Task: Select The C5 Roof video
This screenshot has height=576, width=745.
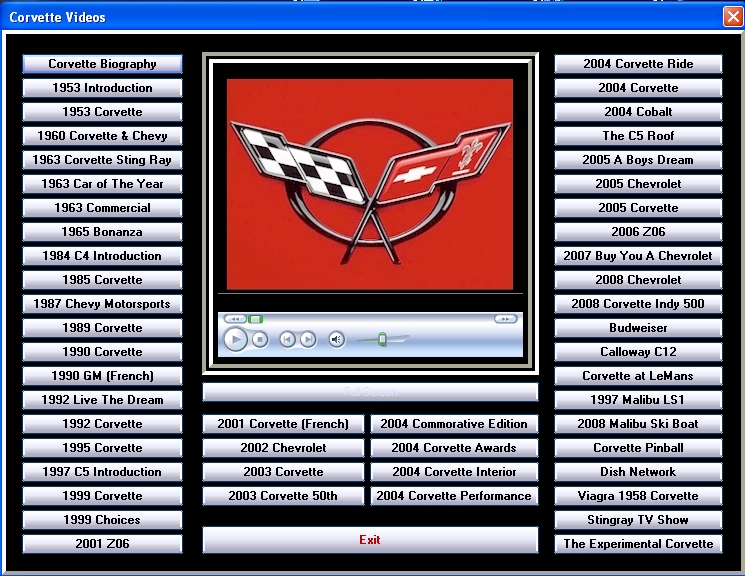Action: [638, 136]
